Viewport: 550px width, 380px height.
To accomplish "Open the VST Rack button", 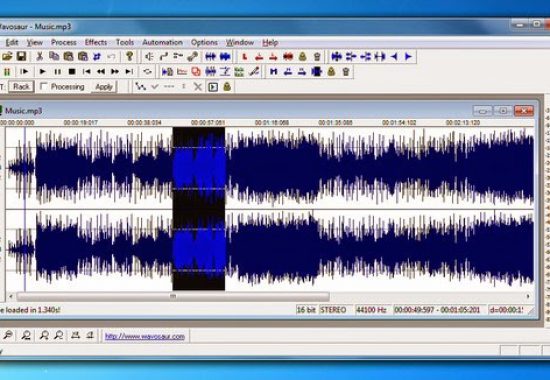I will (x=21, y=87).
